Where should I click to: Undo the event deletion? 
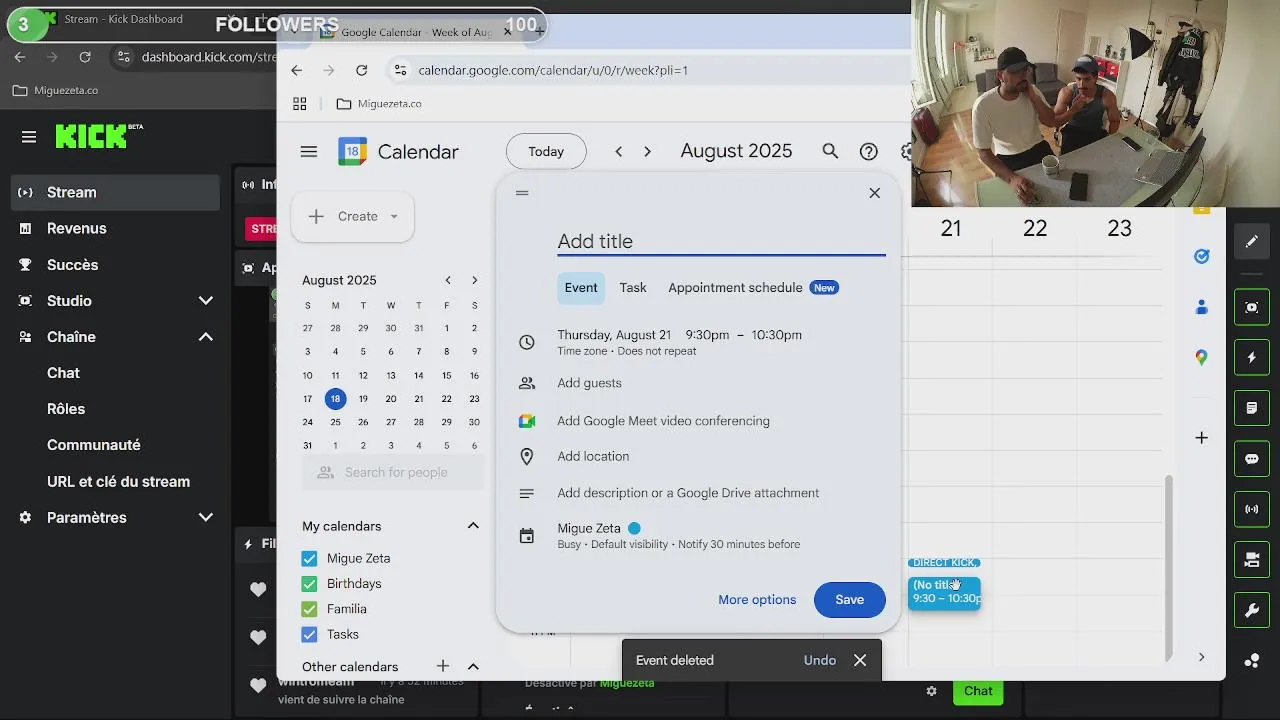point(820,660)
